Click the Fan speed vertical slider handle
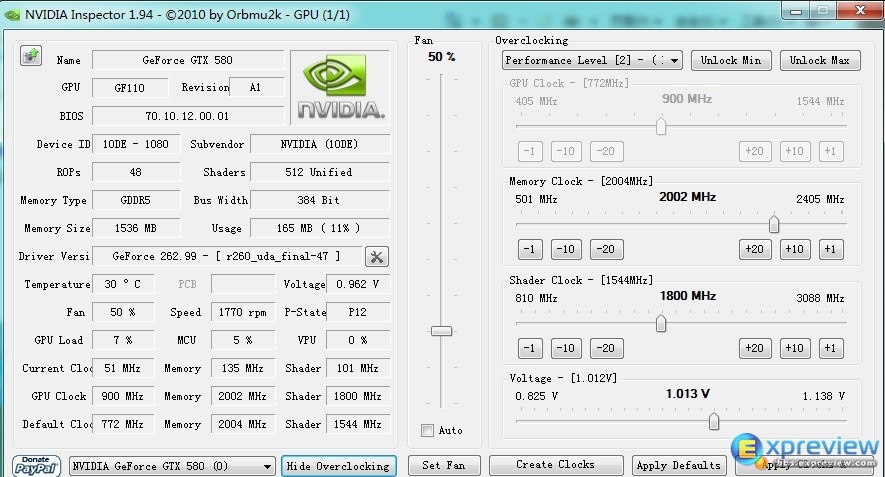Image resolution: width=885 pixels, height=477 pixels. [441, 331]
